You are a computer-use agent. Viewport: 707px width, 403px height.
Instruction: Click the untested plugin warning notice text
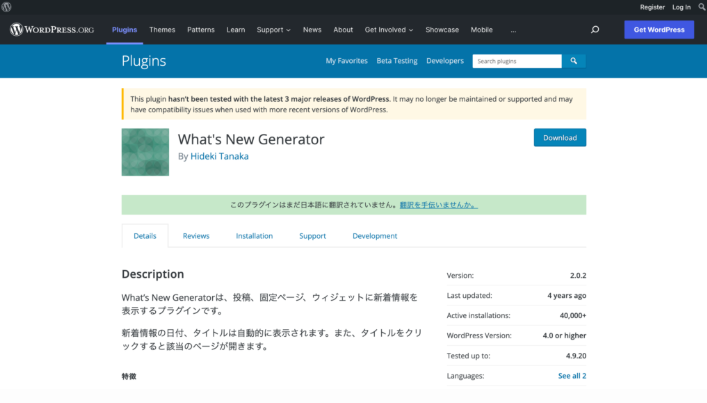point(352,104)
